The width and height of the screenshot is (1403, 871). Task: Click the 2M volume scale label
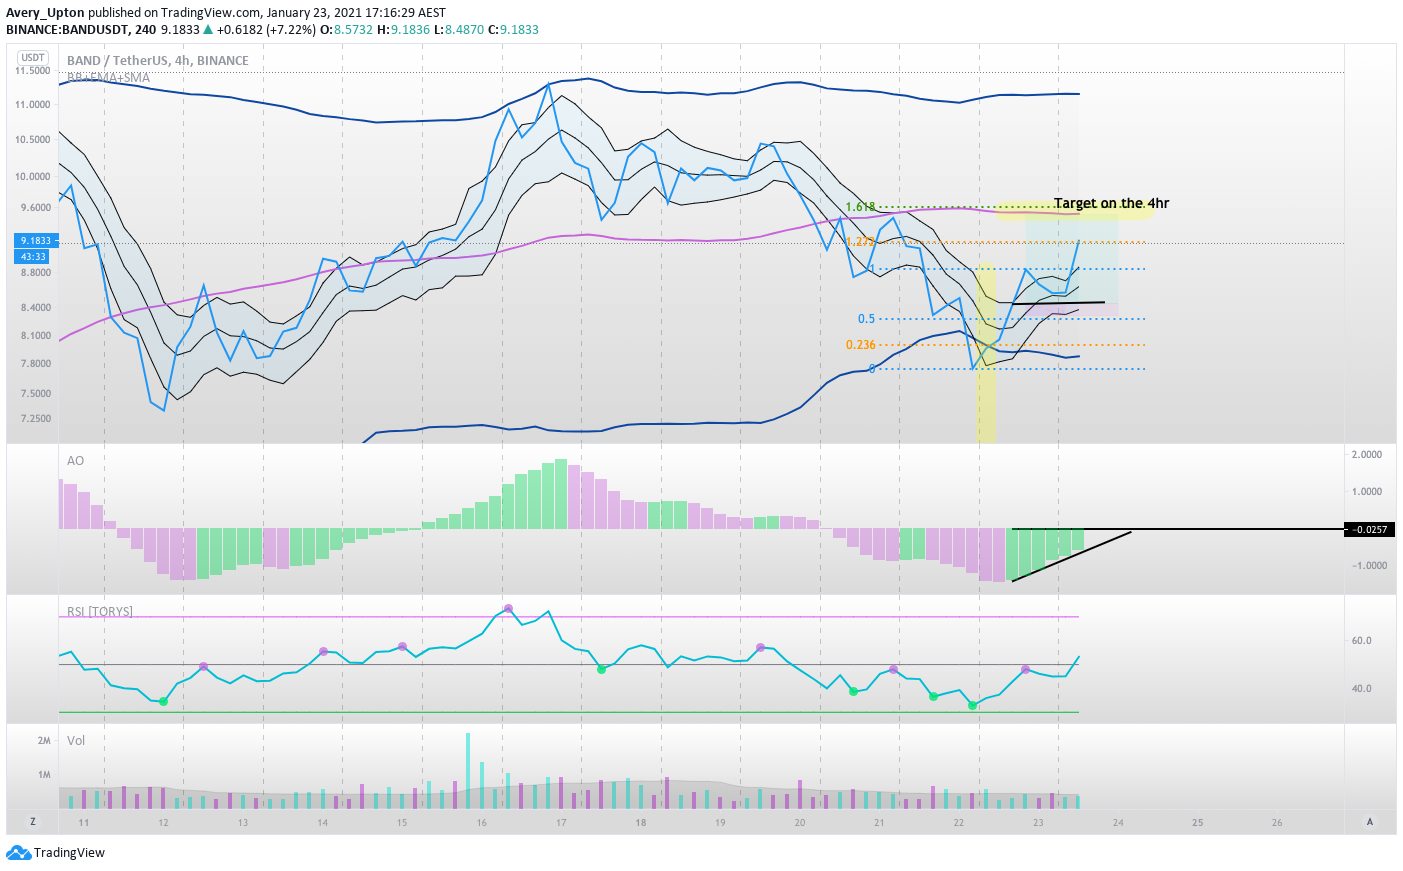(x=44, y=741)
